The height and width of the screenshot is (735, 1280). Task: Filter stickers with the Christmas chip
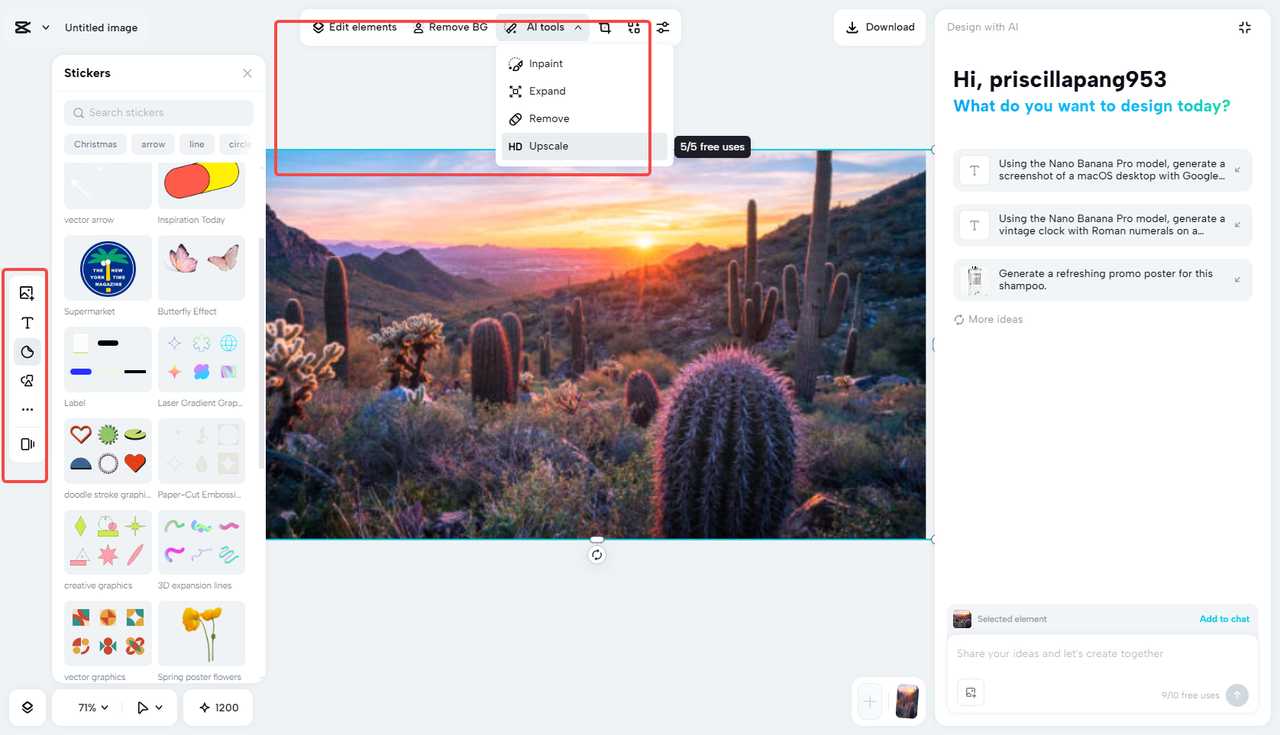pyautogui.click(x=95, y=144)
